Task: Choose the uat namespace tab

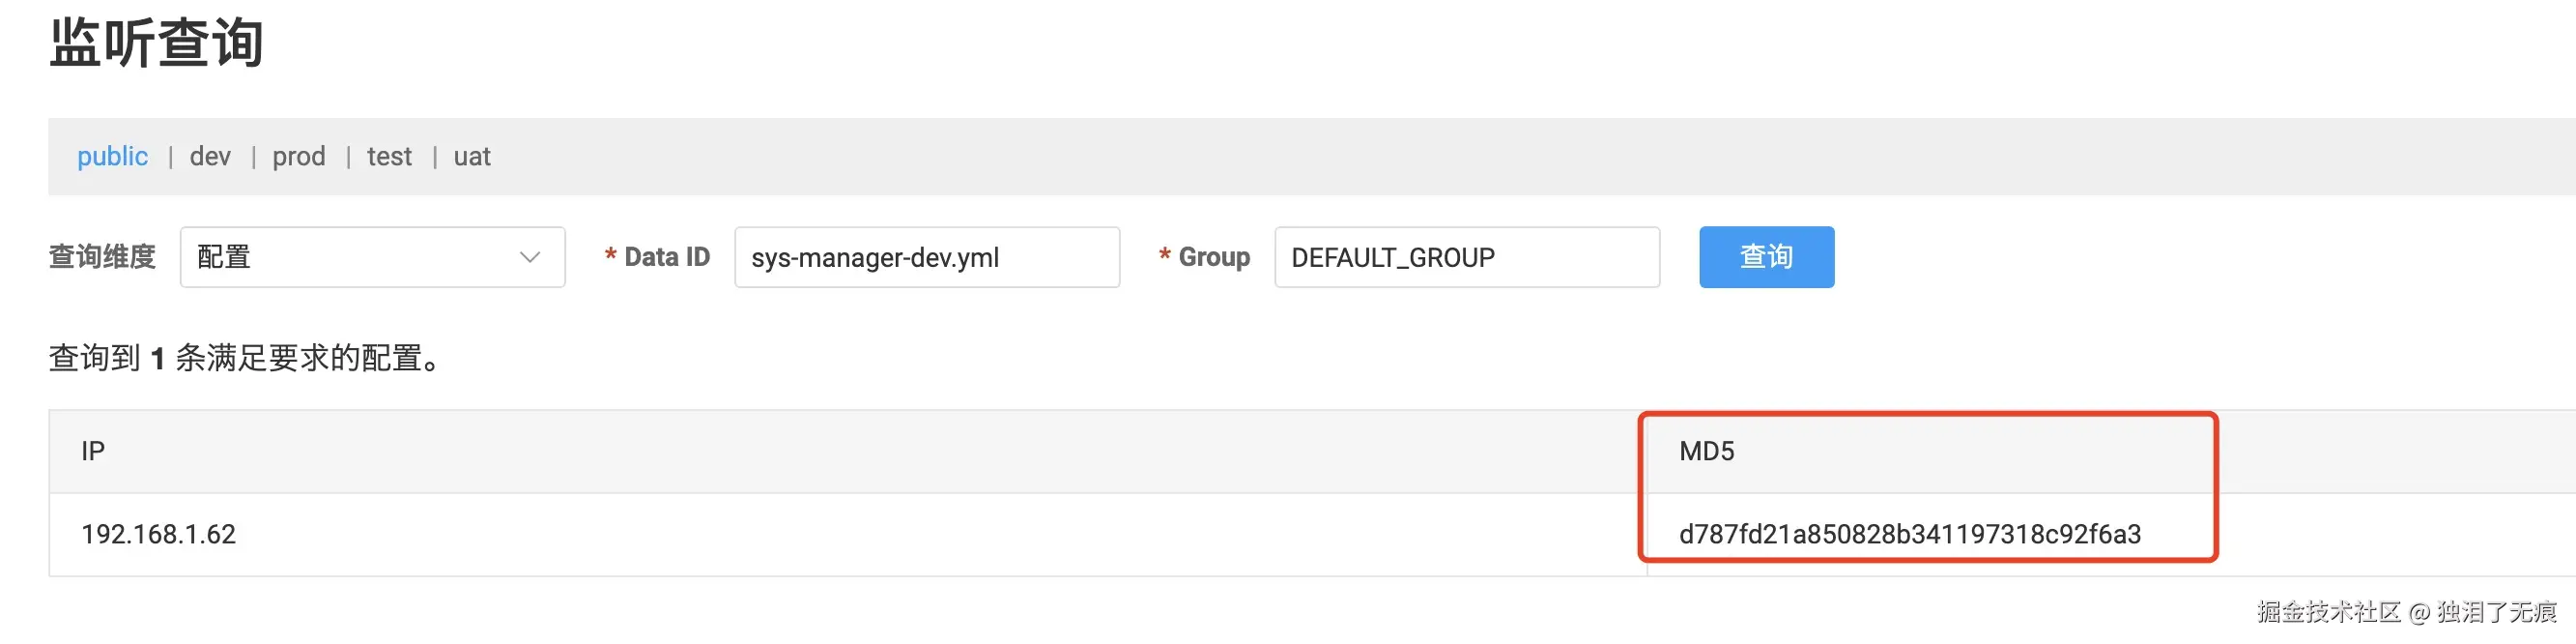Action: click(x=472, y=157)
